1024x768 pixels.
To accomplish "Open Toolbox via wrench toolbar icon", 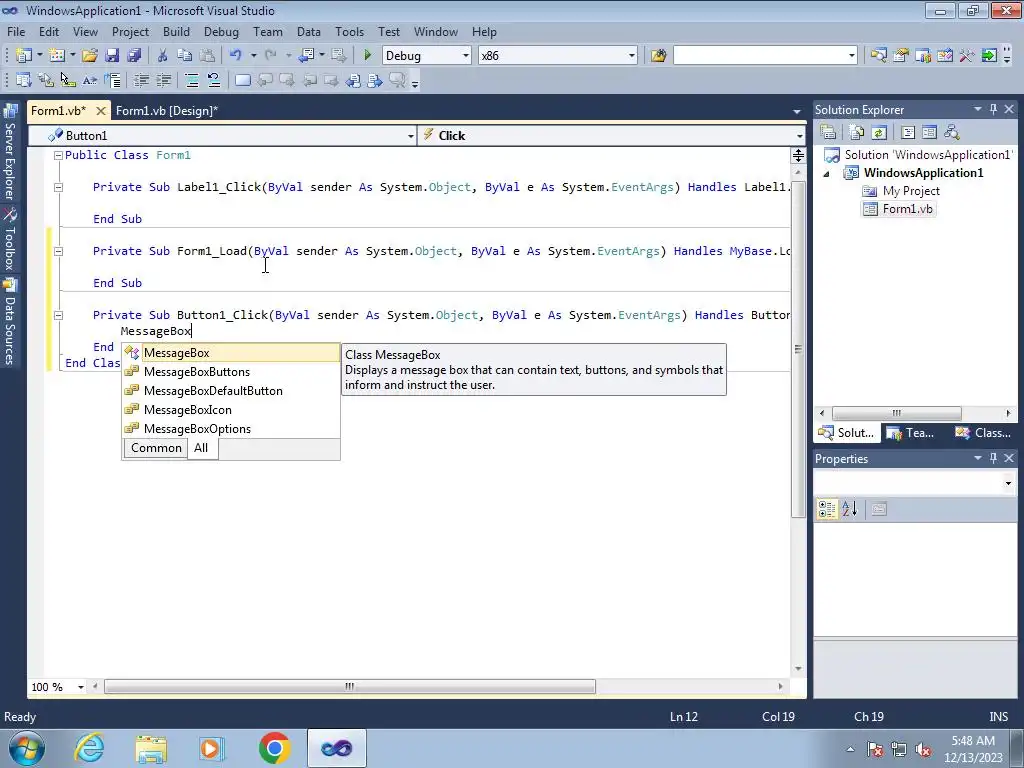I will pyautogui.click(x=967, y=56).
